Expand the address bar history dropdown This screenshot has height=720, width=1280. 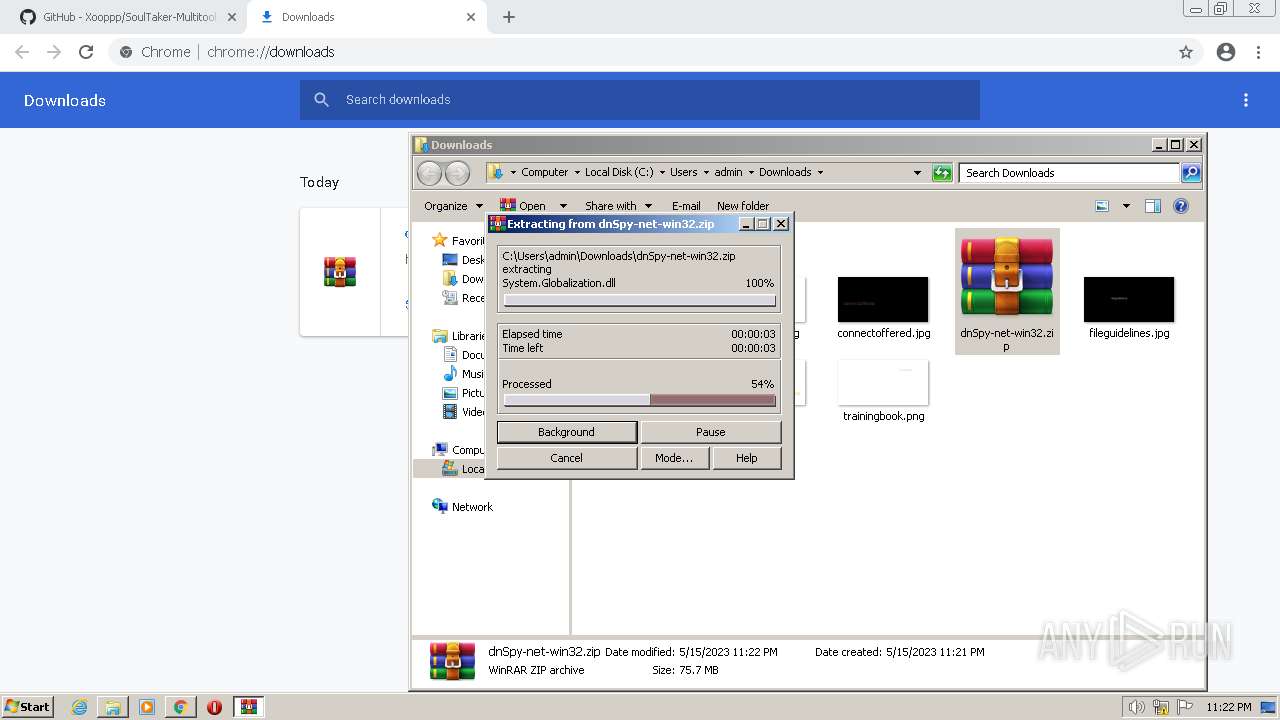[917, 173]
